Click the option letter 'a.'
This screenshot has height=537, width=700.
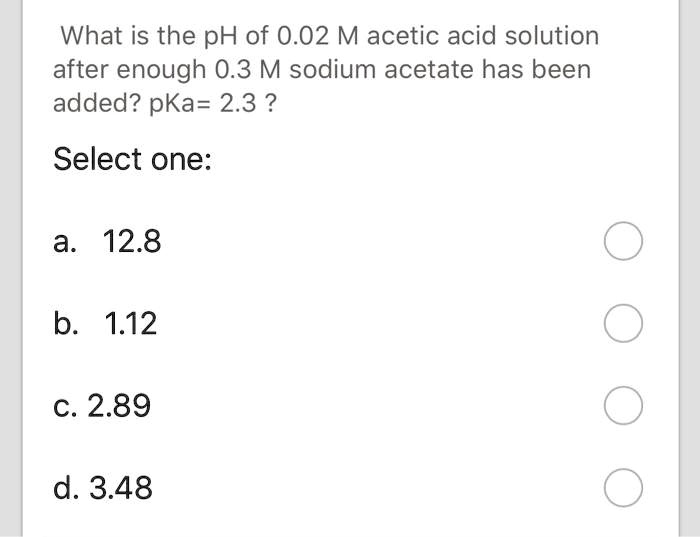(66, 242)
